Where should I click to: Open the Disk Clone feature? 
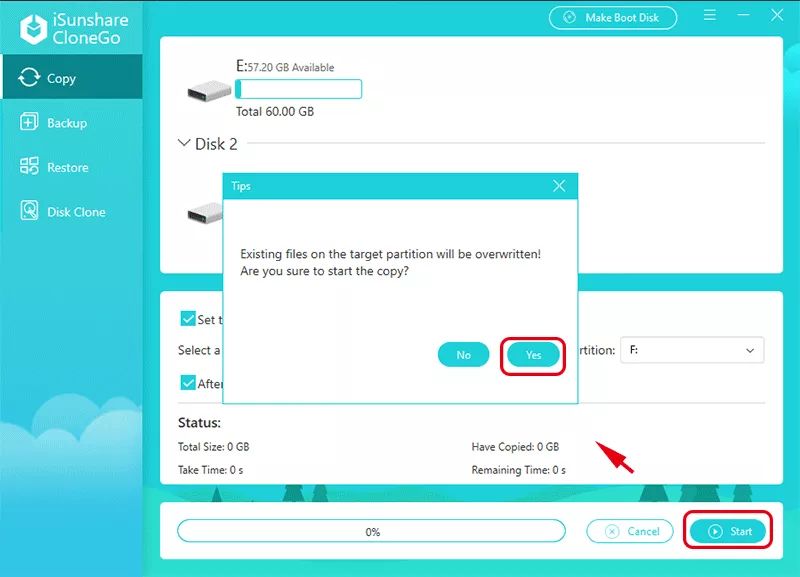70,211
